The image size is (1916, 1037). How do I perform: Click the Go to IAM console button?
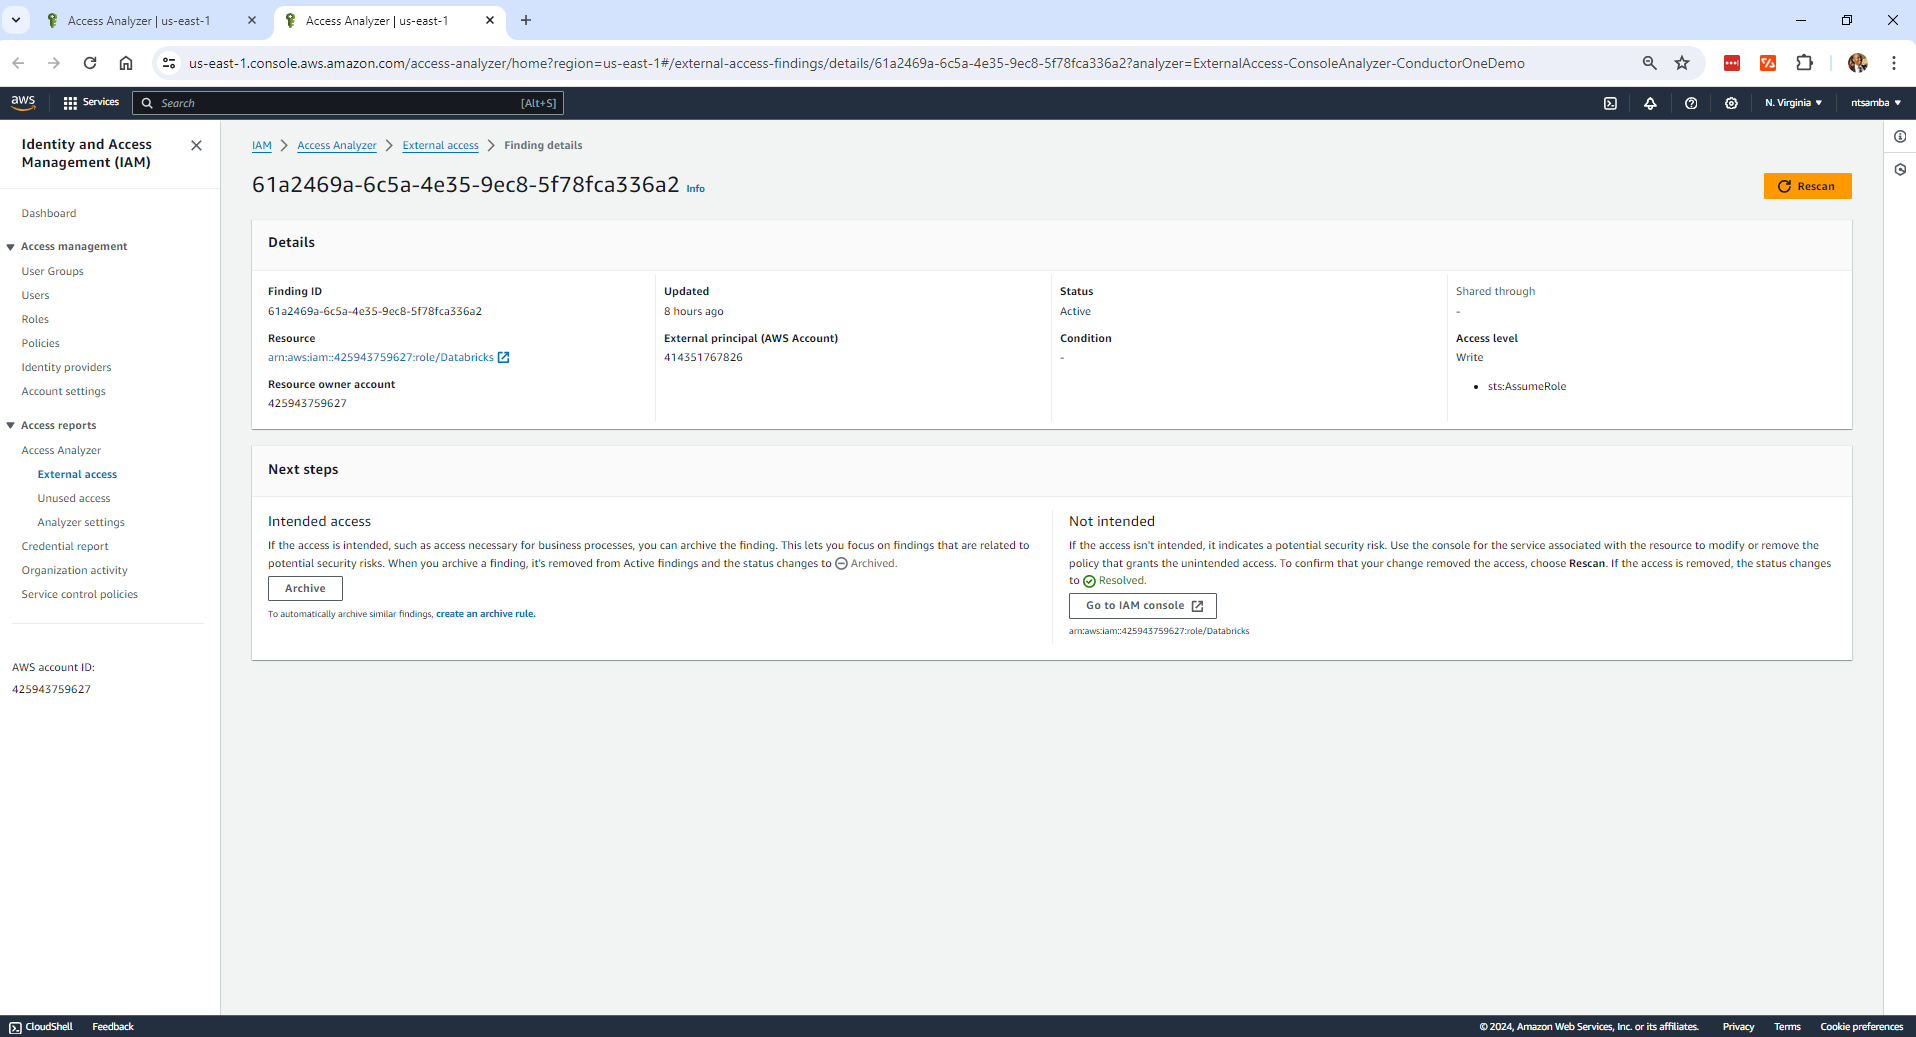pos(1142,606)
